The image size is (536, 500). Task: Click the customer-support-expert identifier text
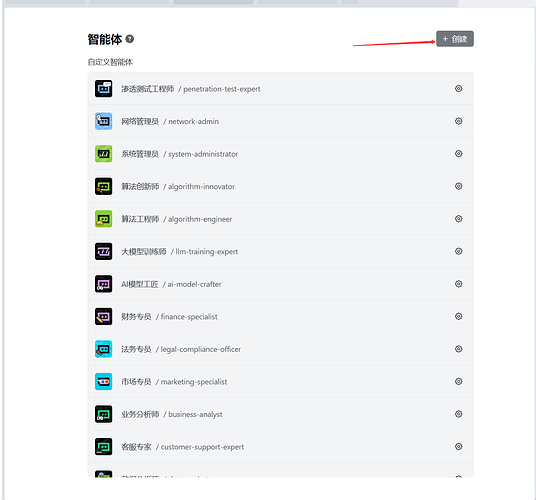point(202,447)
